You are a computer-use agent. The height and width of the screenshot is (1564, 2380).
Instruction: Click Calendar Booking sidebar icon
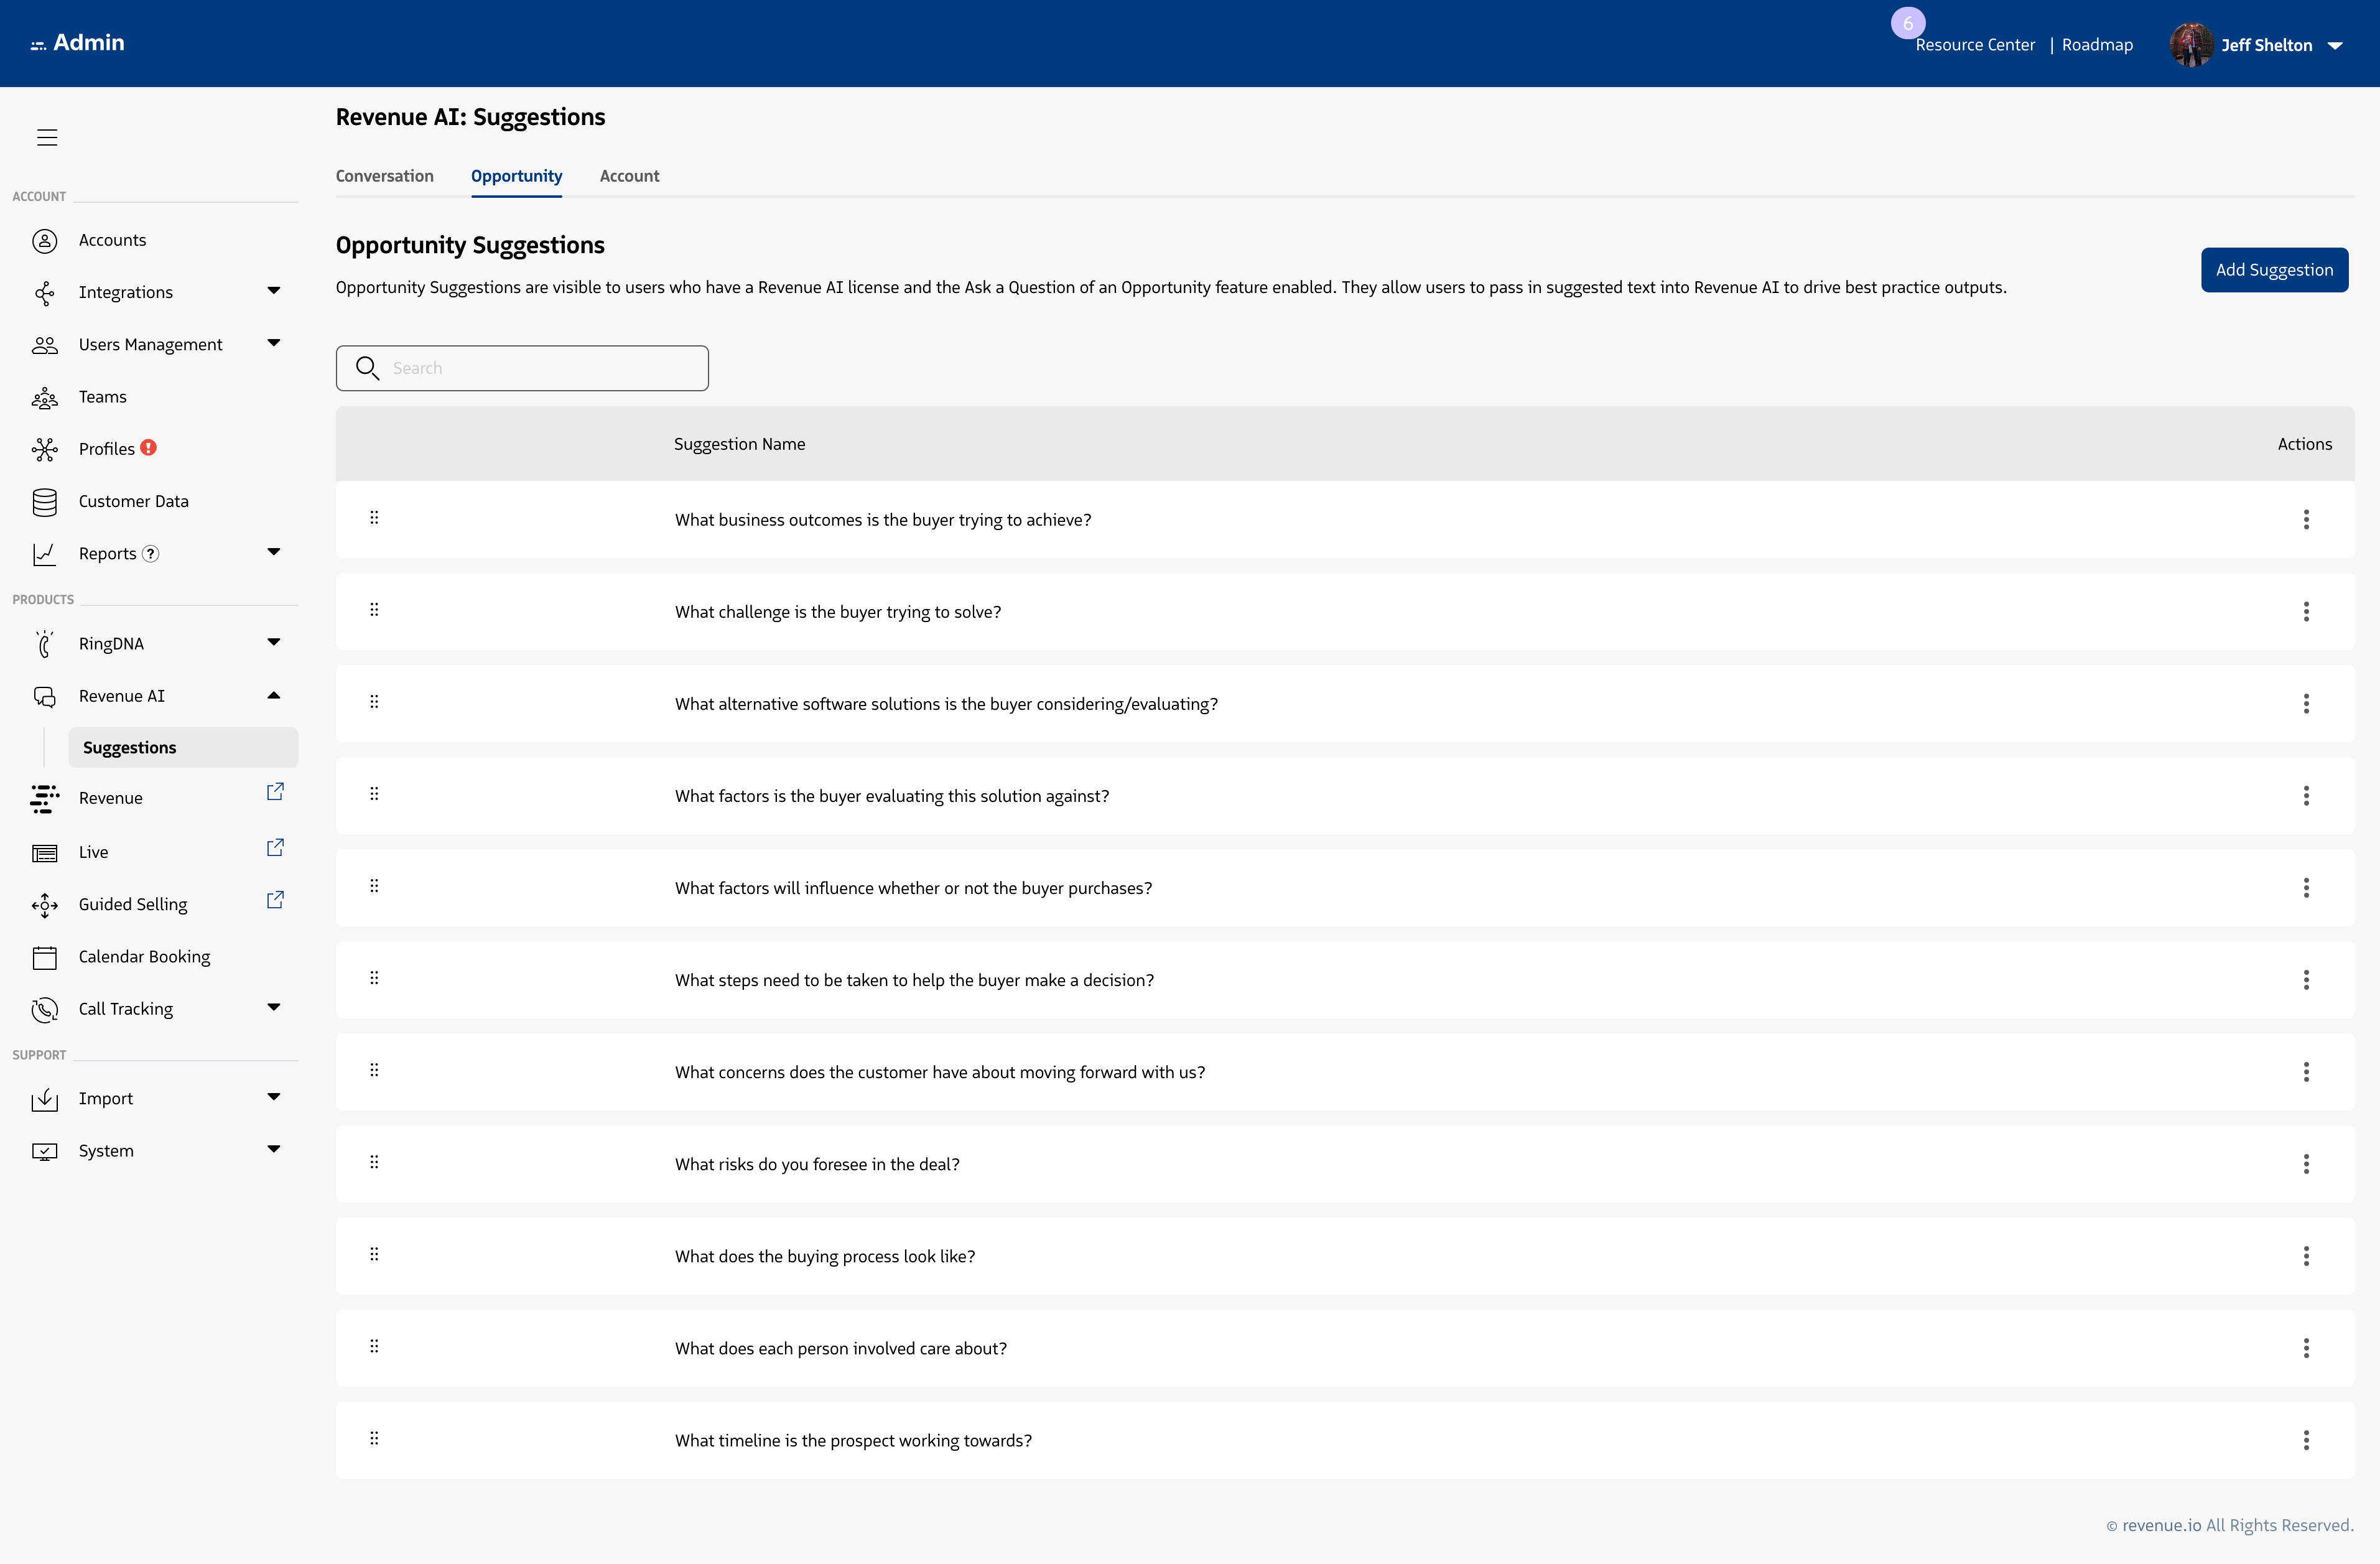tap(45, 957)
